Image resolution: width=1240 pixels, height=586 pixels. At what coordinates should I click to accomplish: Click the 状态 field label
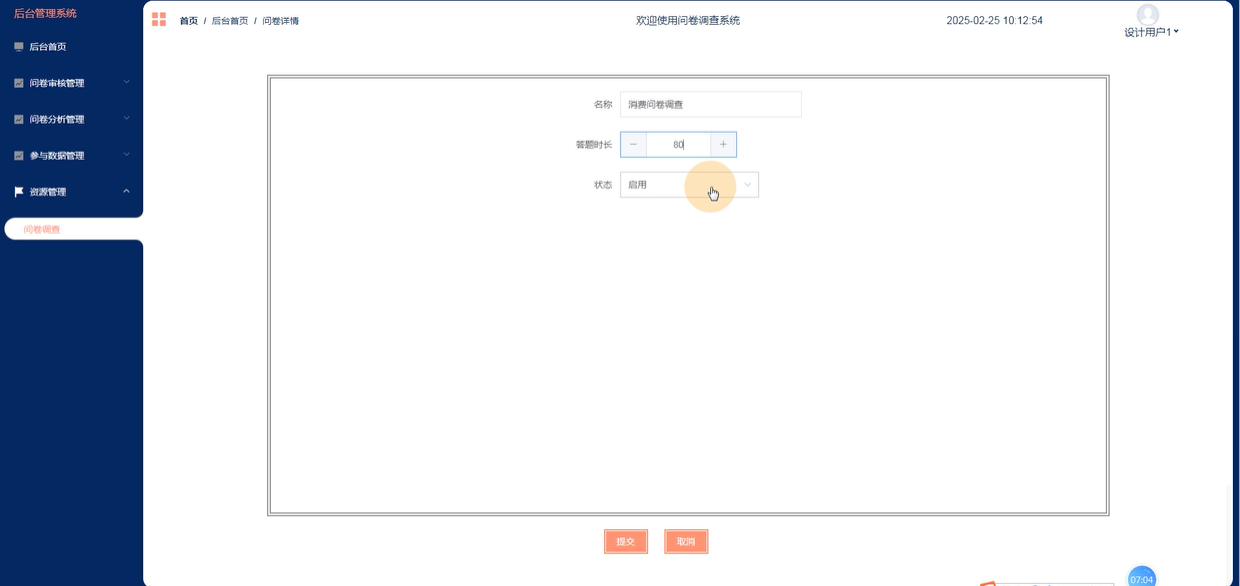(603, 185)
